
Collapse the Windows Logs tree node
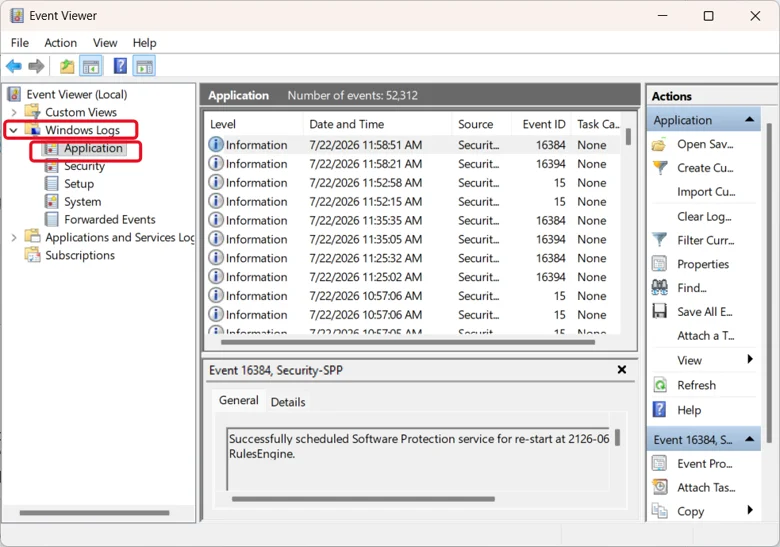pyautogui.click(x=14, y=130)
